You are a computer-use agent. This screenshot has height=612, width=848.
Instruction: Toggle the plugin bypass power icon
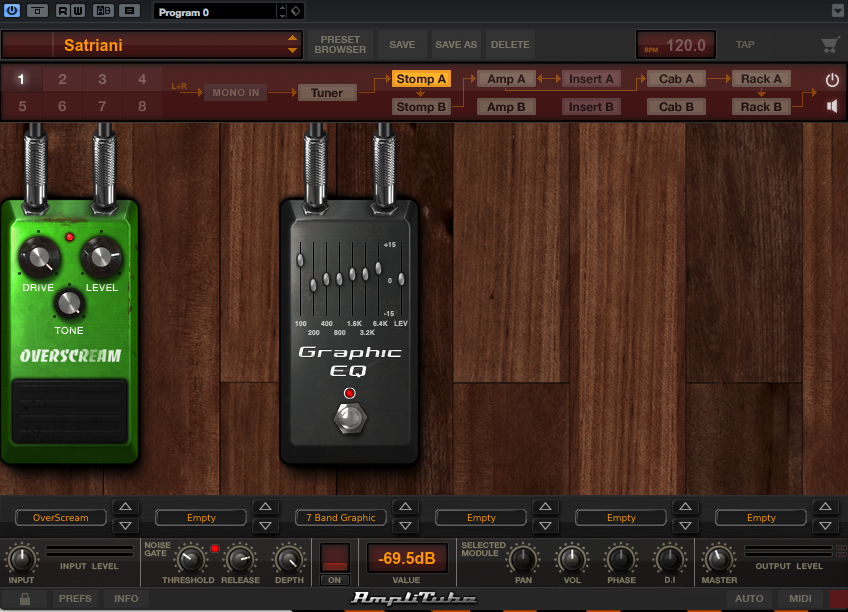[x=12, y=10]
